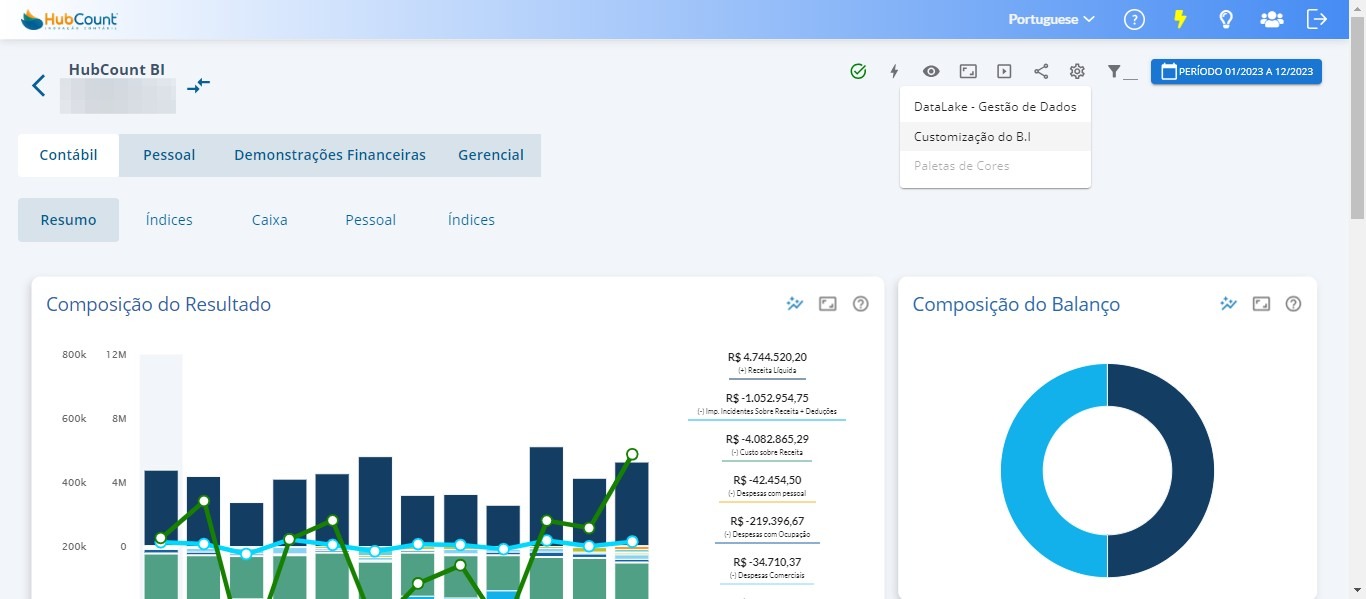Select the first Índices sub-tab
The height and width of the screenshot is (599, 1366).
click(x=169, y=220)
